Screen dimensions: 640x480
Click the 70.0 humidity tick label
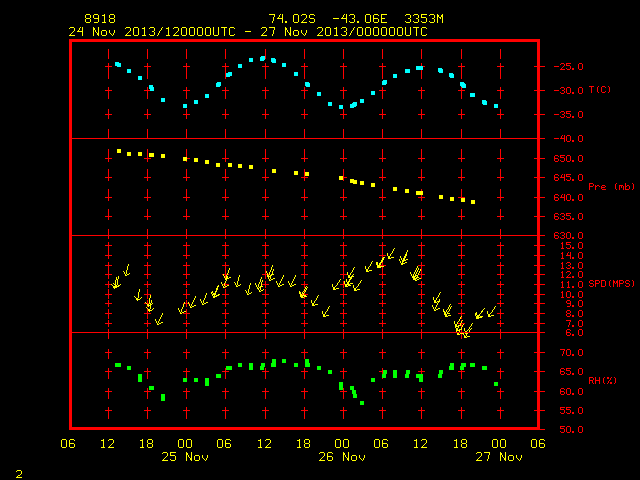571,352
